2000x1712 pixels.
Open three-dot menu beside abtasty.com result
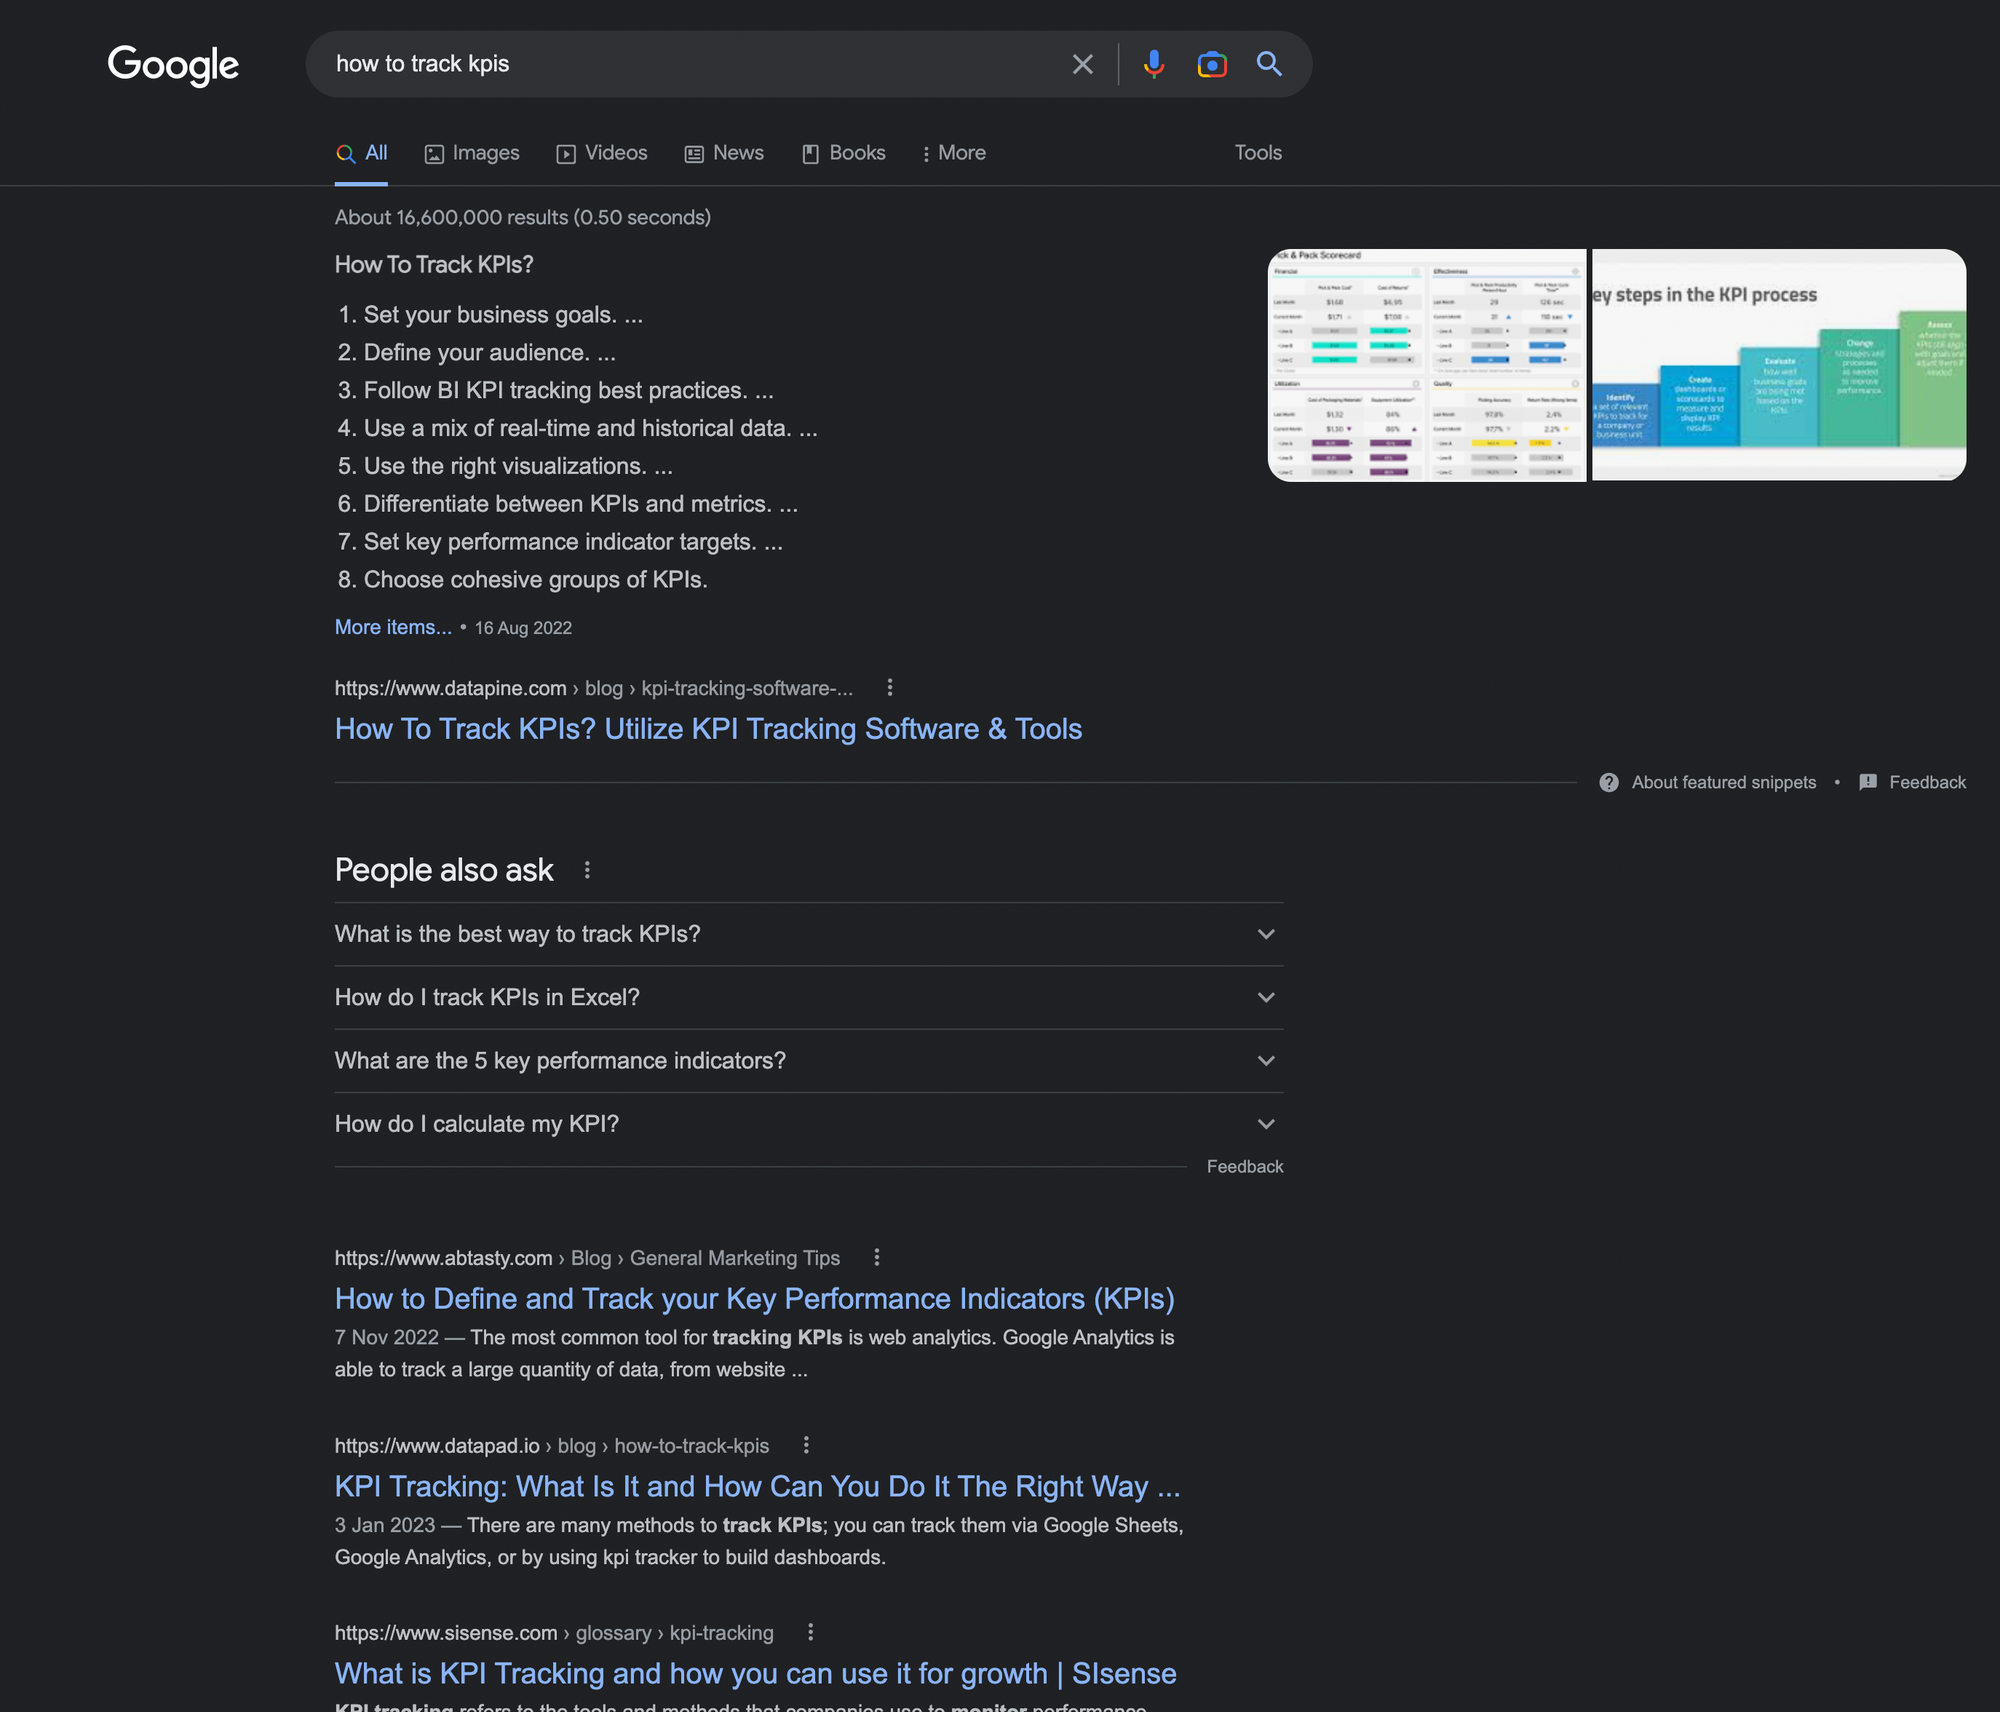click(x=876, y=1257)
